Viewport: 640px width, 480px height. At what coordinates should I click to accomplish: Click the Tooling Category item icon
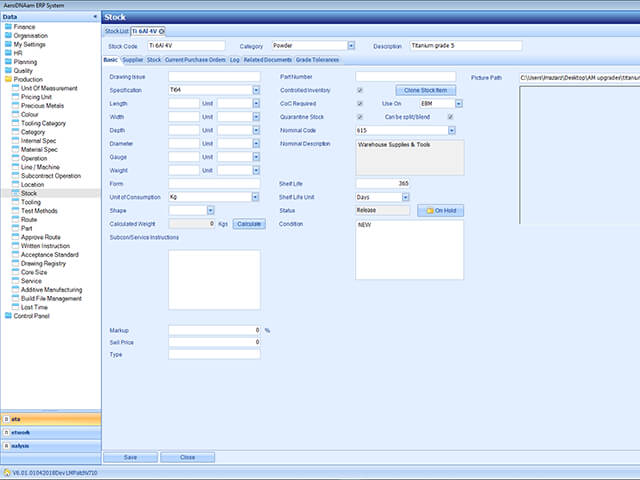point(16,123)
